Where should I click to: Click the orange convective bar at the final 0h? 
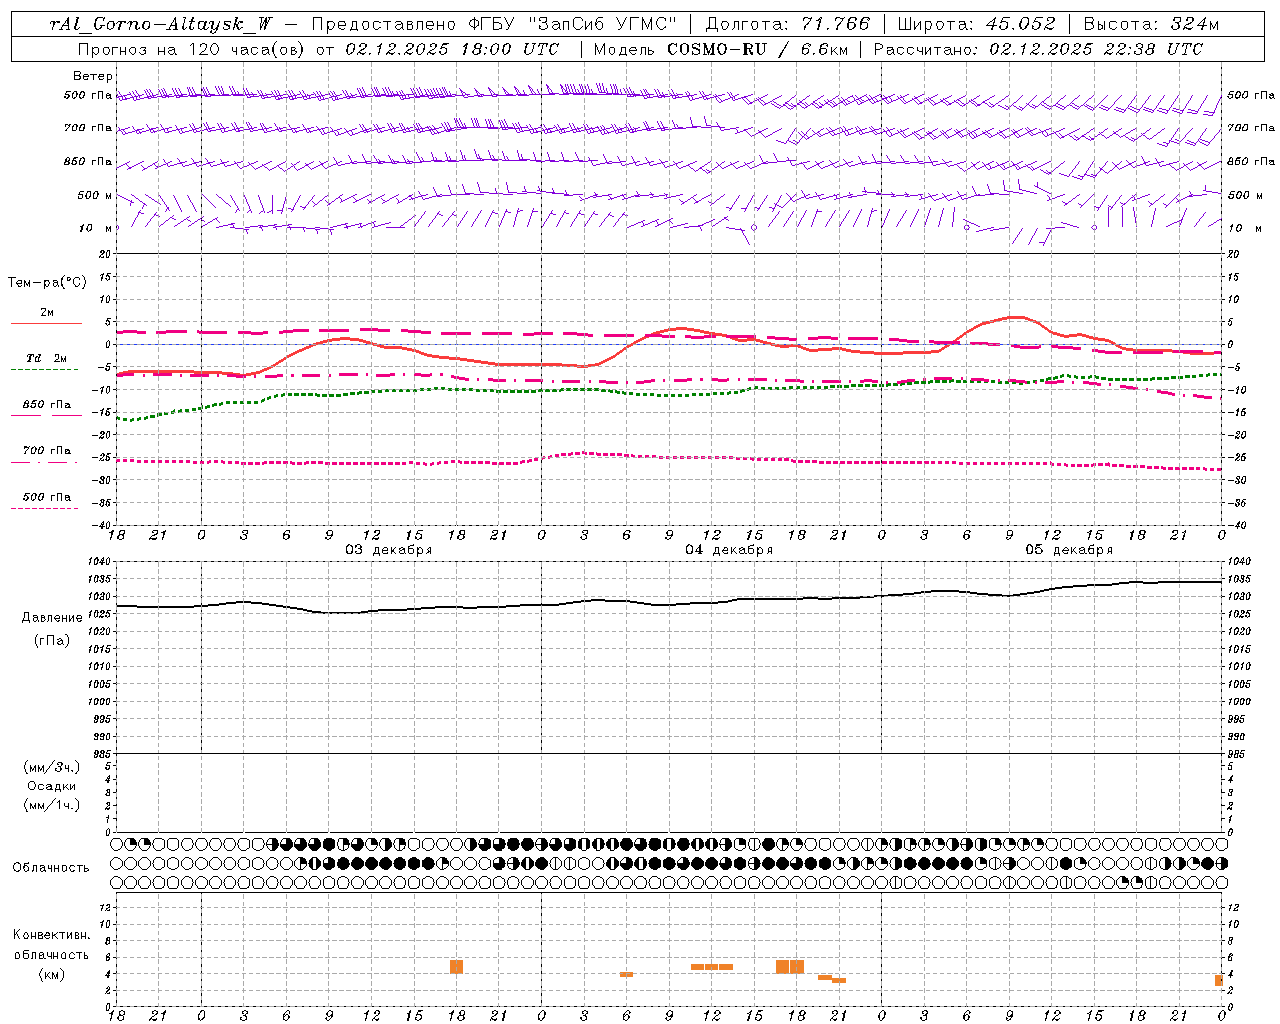1219,981
